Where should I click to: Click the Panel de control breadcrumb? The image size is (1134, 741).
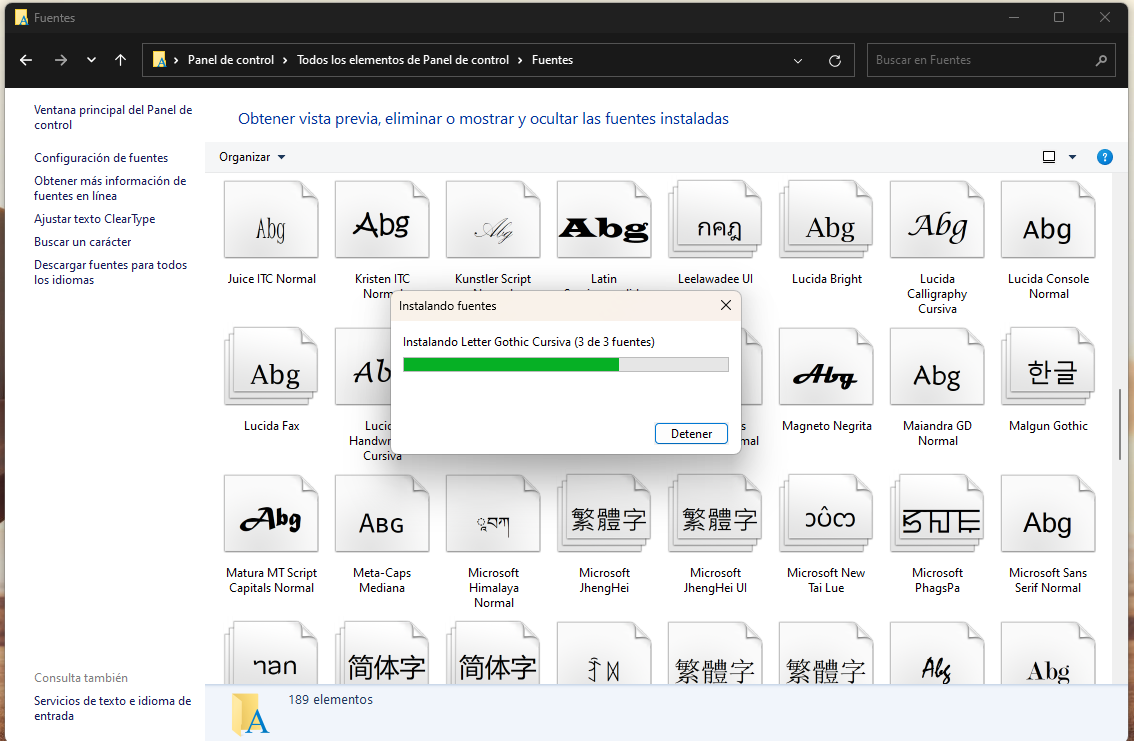(x=231, y=60)
